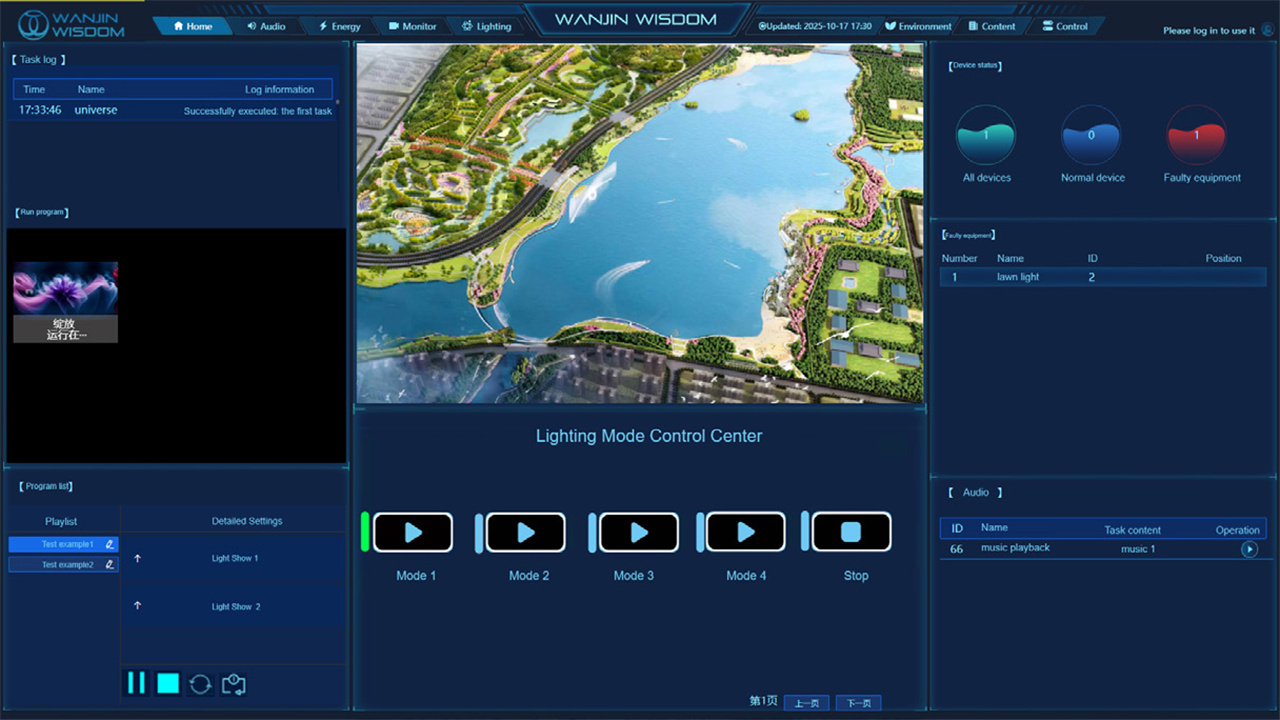The image size is (1280, 720).
Task: Pause the running program playlist
Action: [135, 683]
